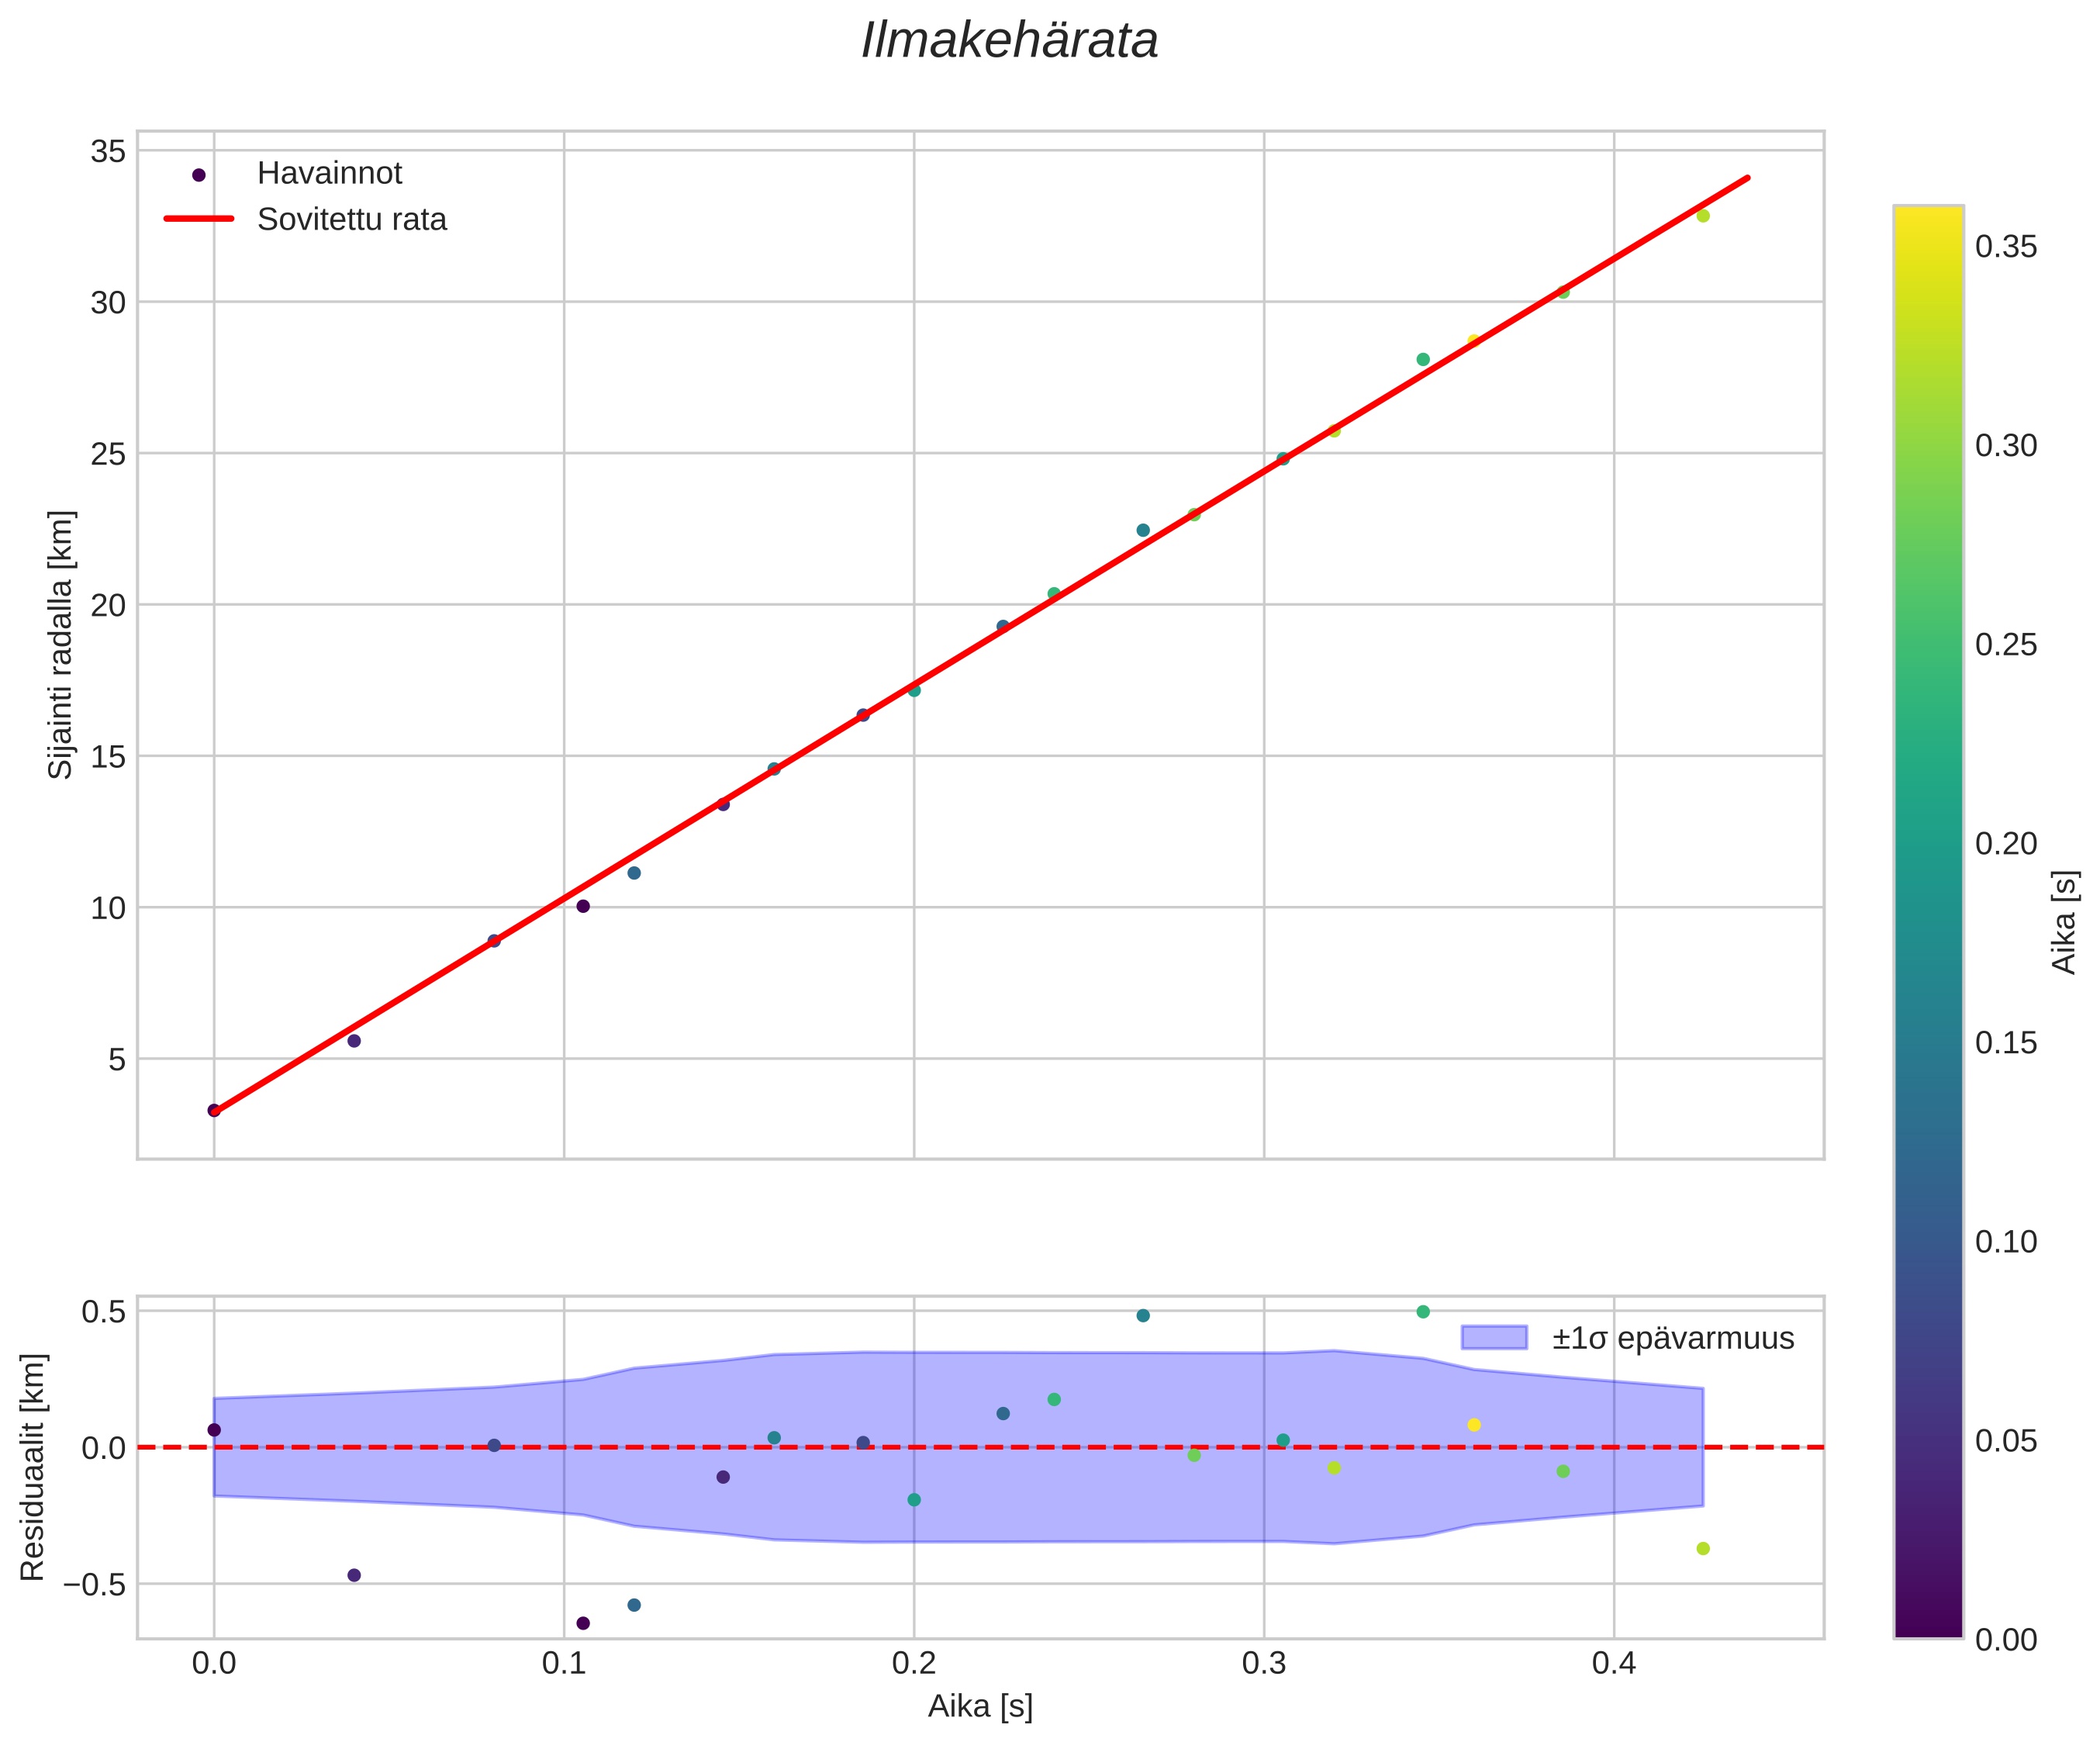Click the Sovitettu rata legend text
Viewport: 2100px width, 1742px height.
tap(351, 220)
